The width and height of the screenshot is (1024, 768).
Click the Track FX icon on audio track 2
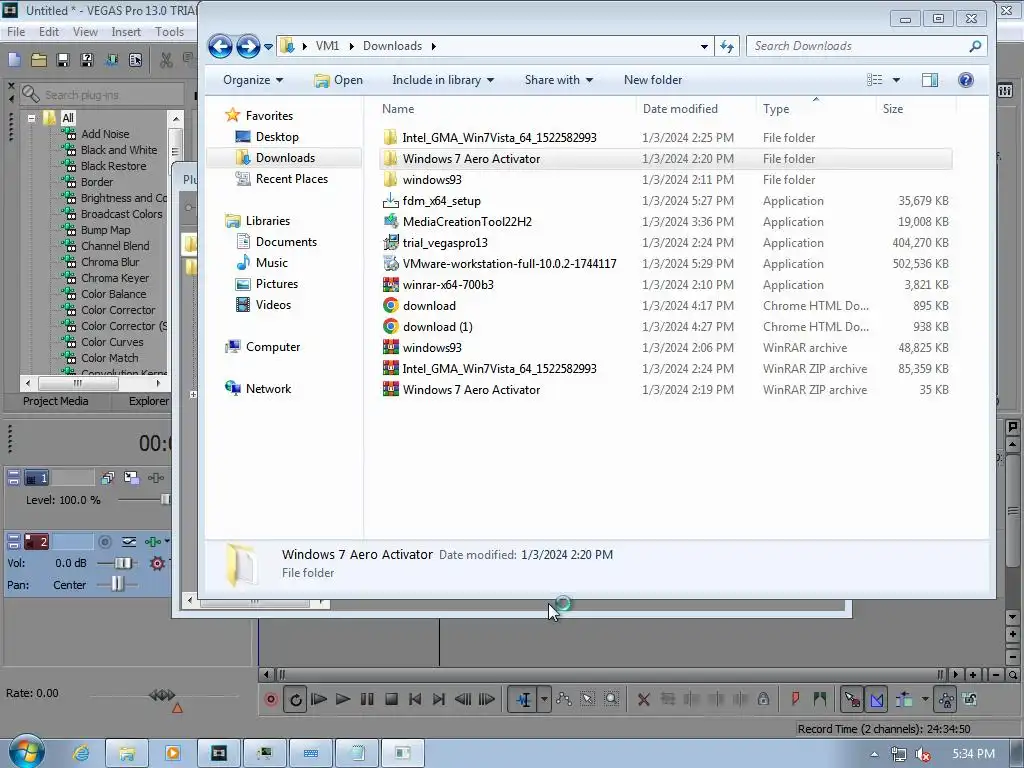point(153,541)
